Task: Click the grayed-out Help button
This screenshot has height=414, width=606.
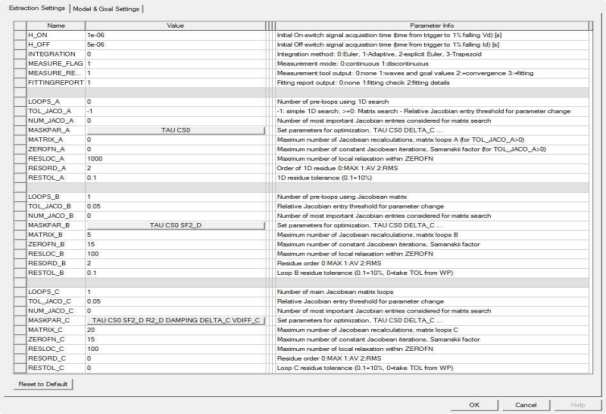Action: [x=578, y=405]
